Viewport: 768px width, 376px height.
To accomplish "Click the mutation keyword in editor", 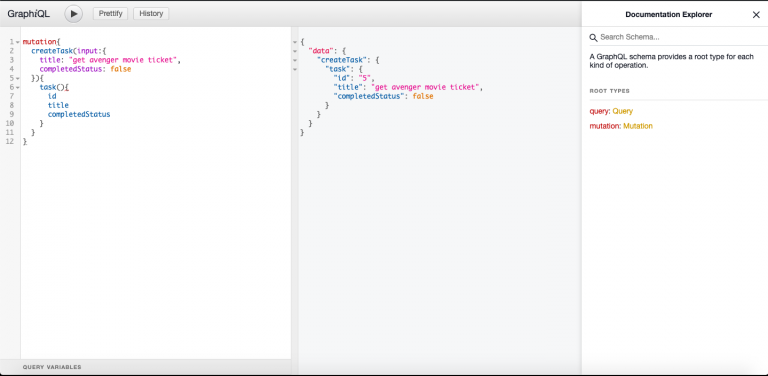I will click(x=40, y=42).
